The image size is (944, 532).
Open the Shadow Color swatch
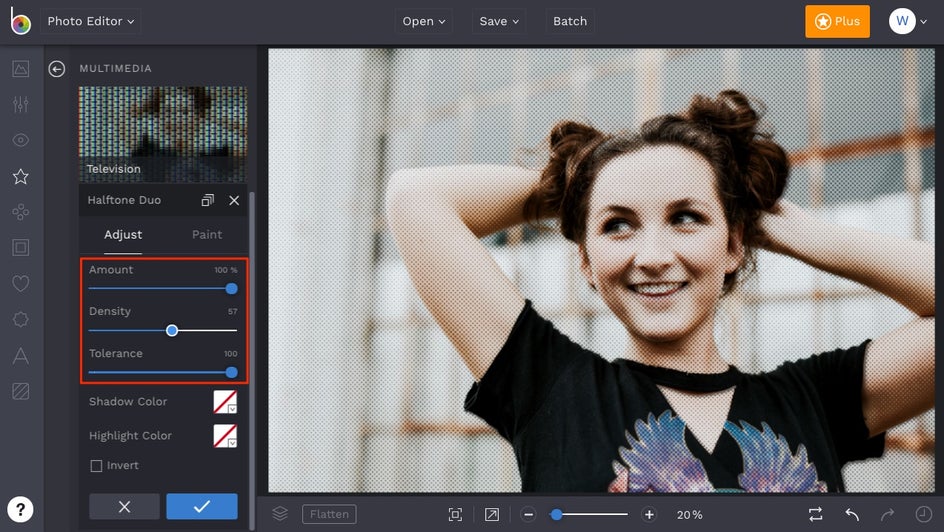[225, 402]
